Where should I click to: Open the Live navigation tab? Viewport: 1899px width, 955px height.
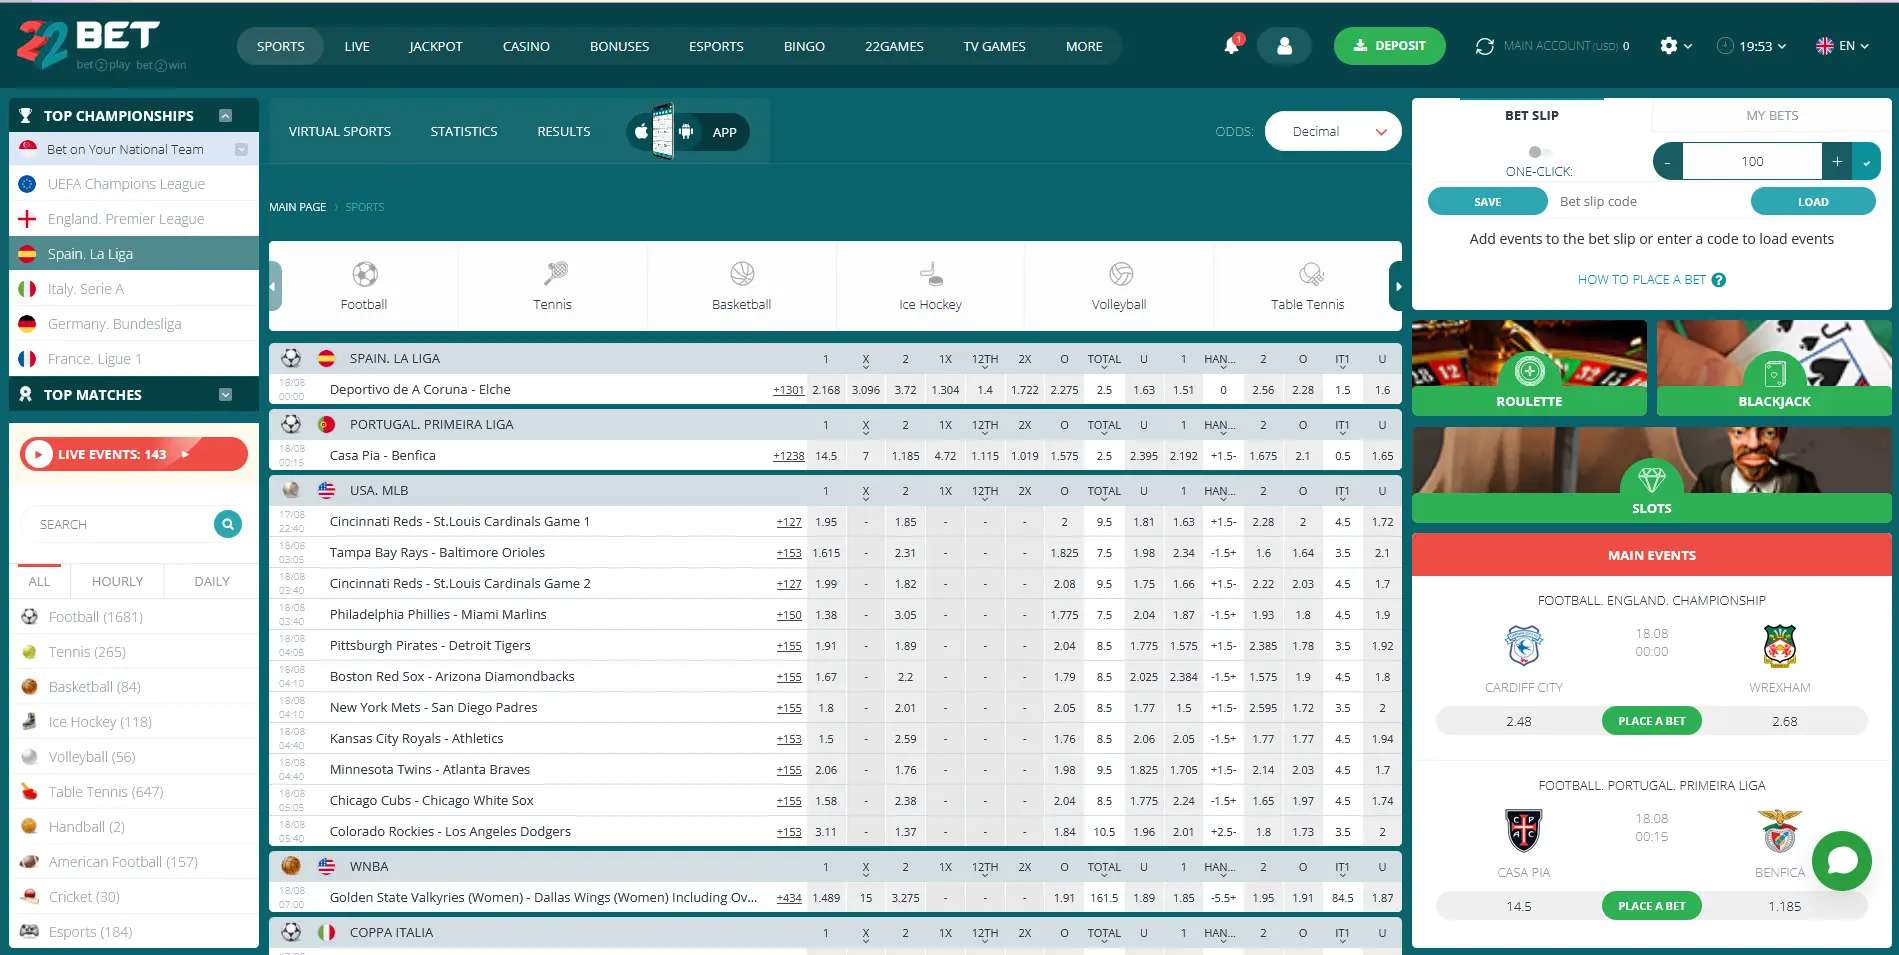pyautogui.click(x=357, y=46)
